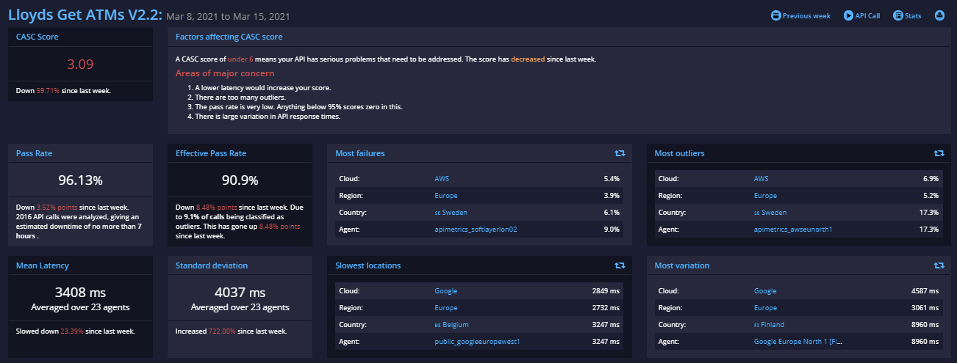Open Google Europe North 1 agent
958x364 pixels.
pos(798,342)
